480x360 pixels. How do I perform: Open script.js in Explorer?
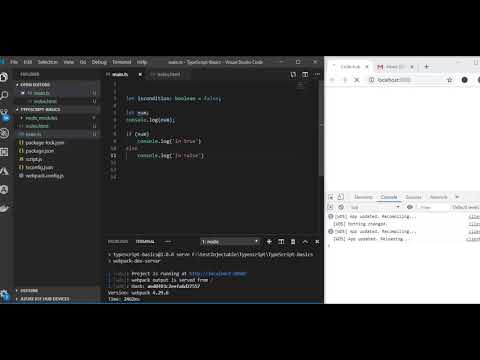pos(34,159)
